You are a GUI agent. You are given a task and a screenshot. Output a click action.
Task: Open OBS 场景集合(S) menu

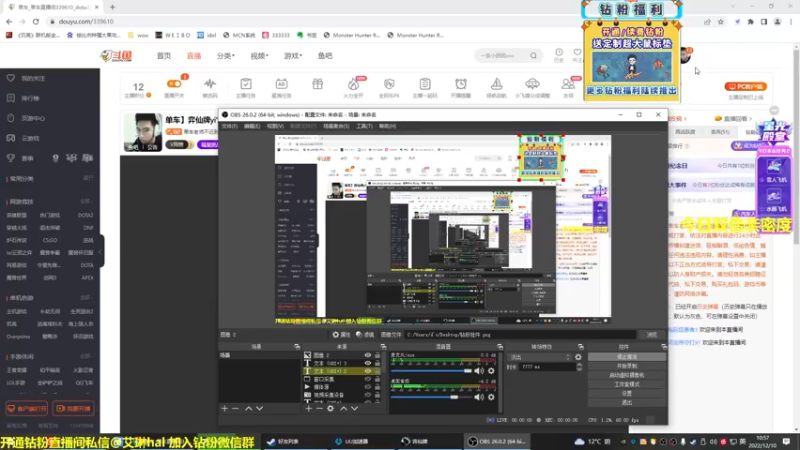coord(336,126)
